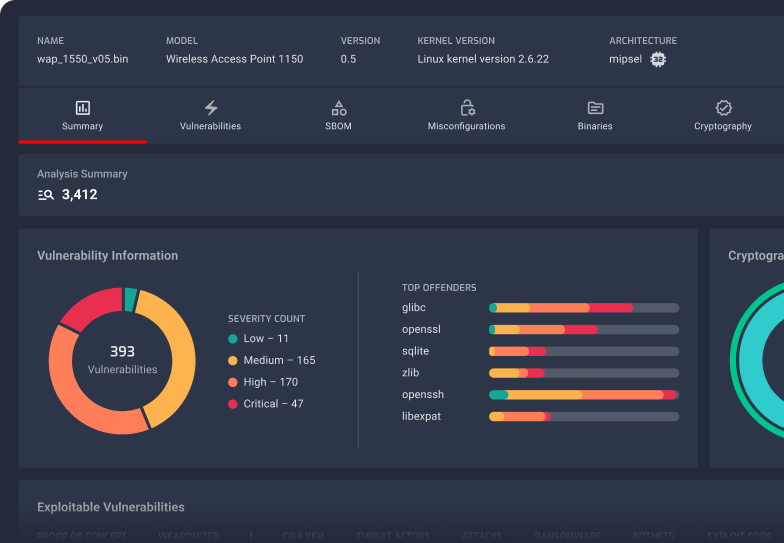This screenshot has width=784, height=543.
Task: Select the openssl severity bar
Action: coord(584,330)
